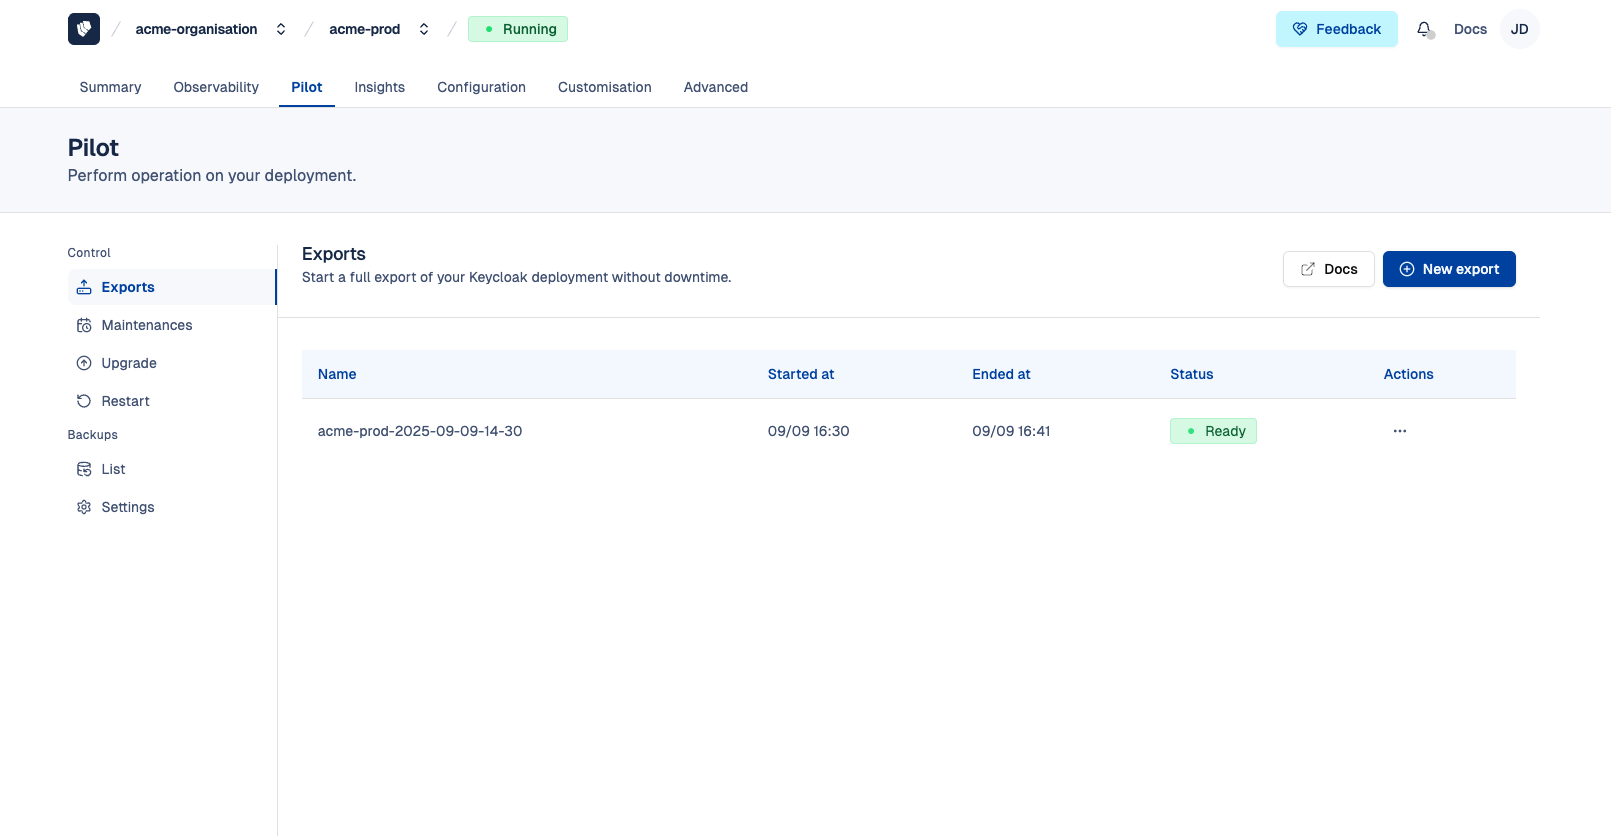
Task: Switch to the Pilot tab
Action: [307, 87]
